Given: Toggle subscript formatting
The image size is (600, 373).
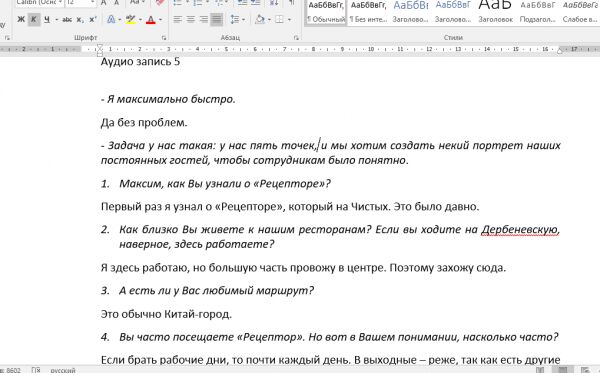Looking at the screenshot, I should [80, 19].
